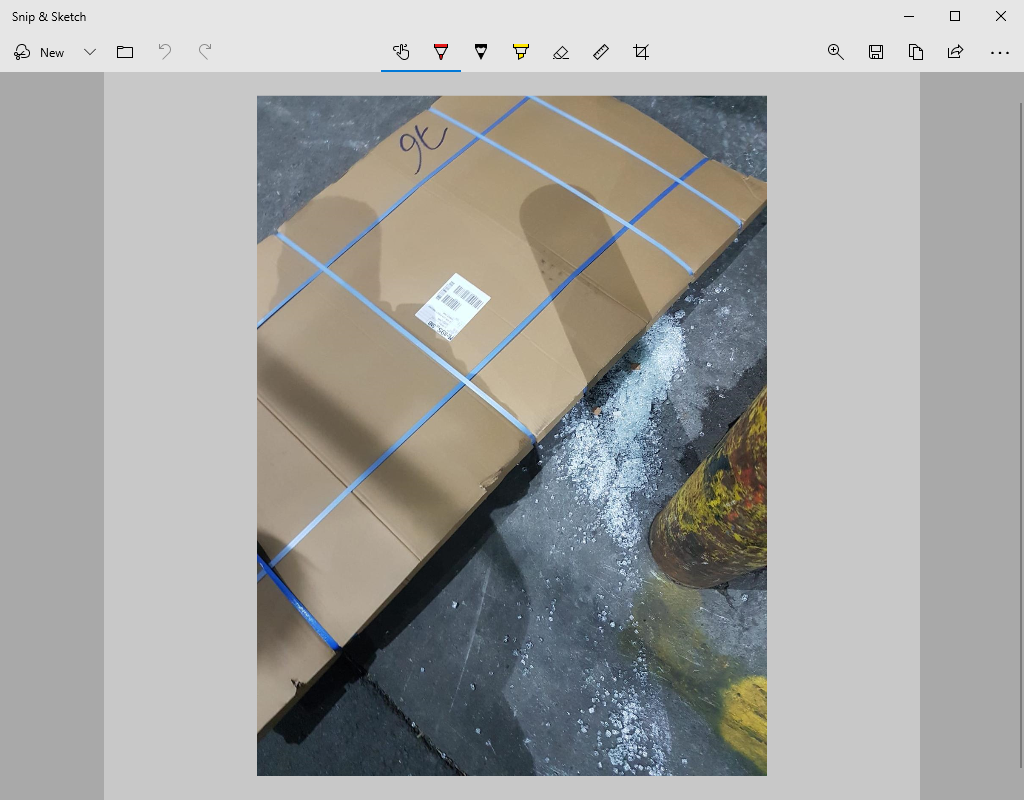1024x800 pixels.
Task: Open the See more options menu
Action: 999,52
